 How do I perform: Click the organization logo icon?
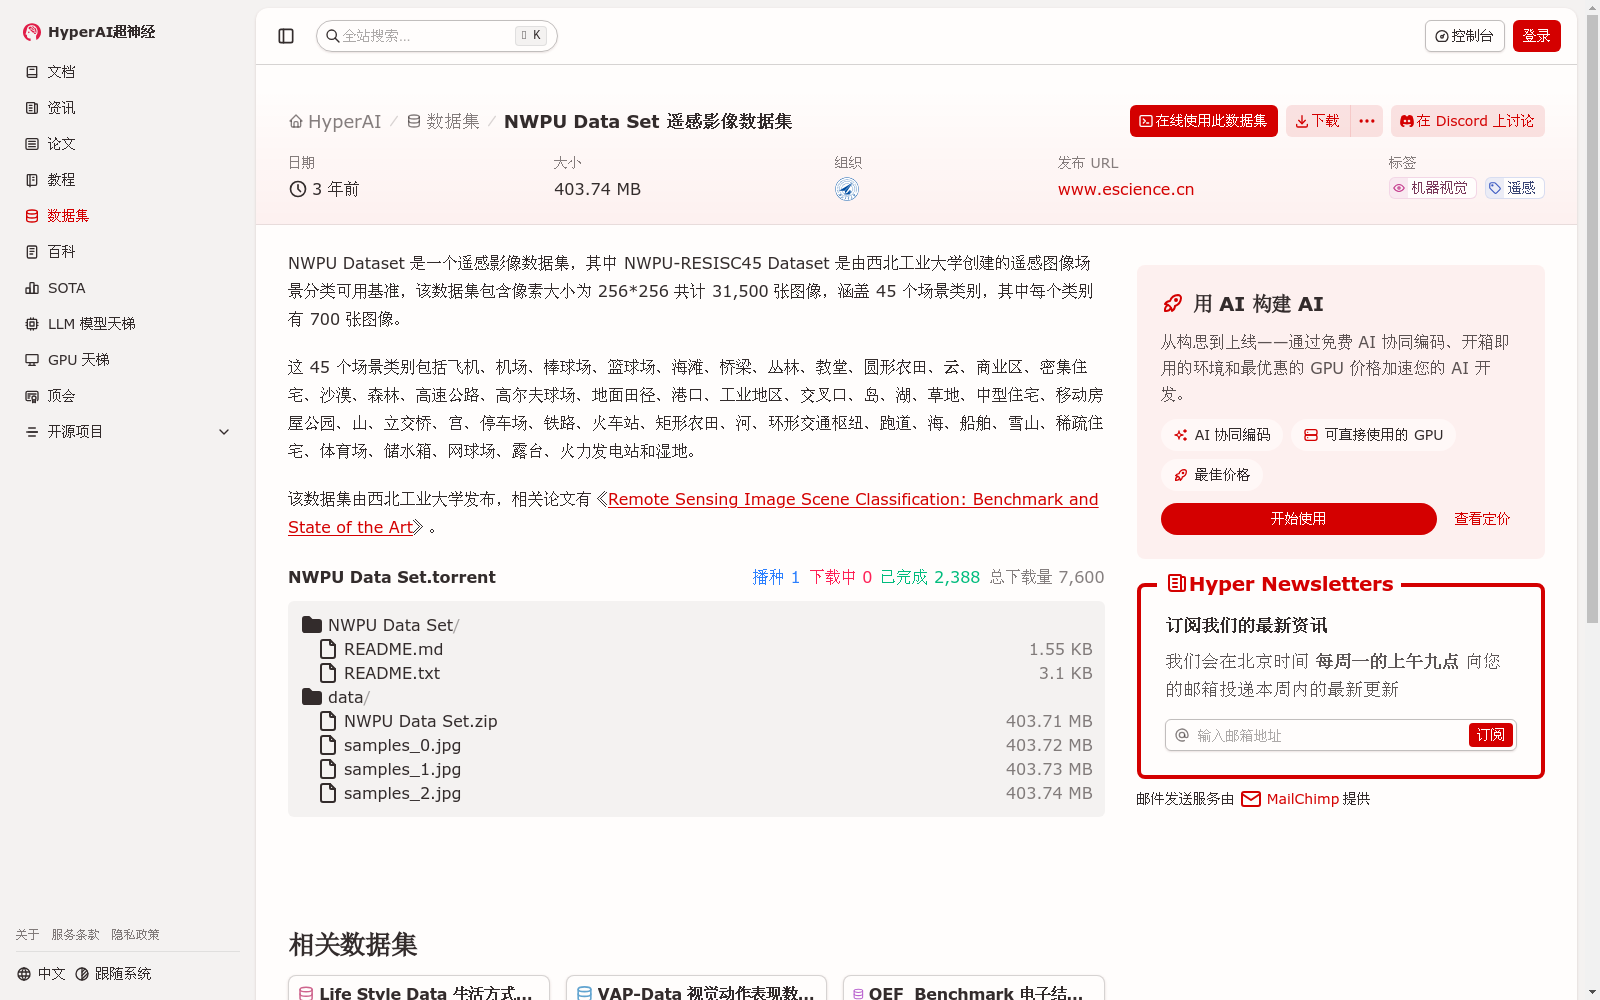coord(847,189)
